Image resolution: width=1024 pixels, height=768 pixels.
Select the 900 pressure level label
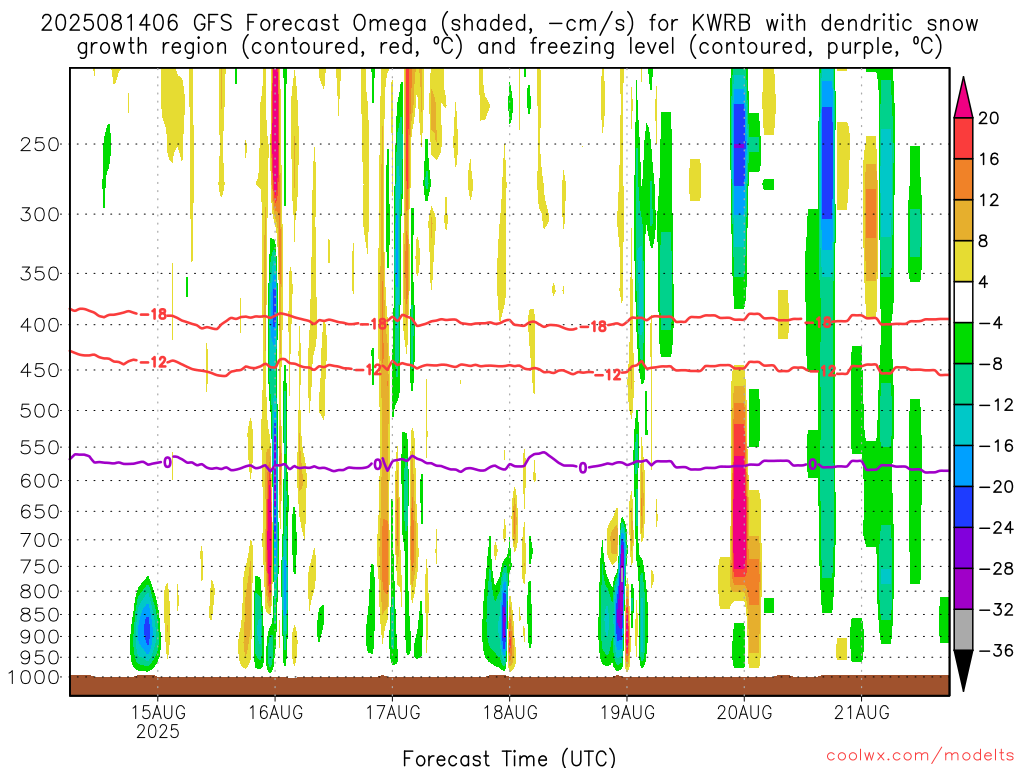[40, 637]
